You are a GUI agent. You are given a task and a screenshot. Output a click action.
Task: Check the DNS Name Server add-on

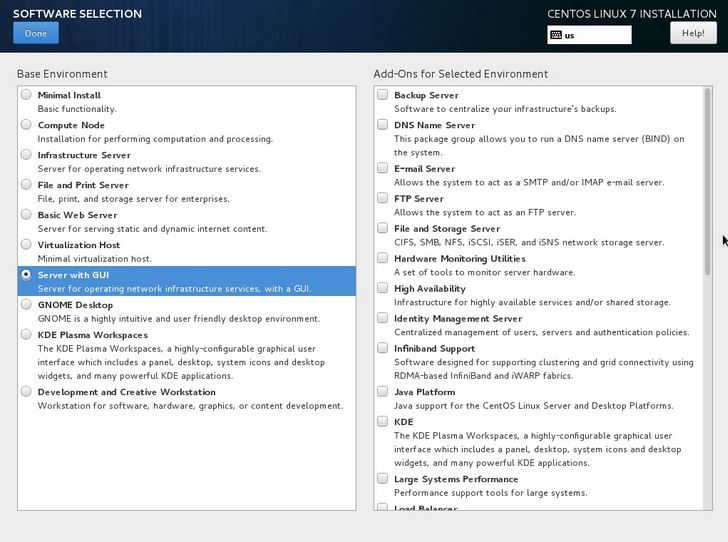pyautogui.click(x=383, y=125)
